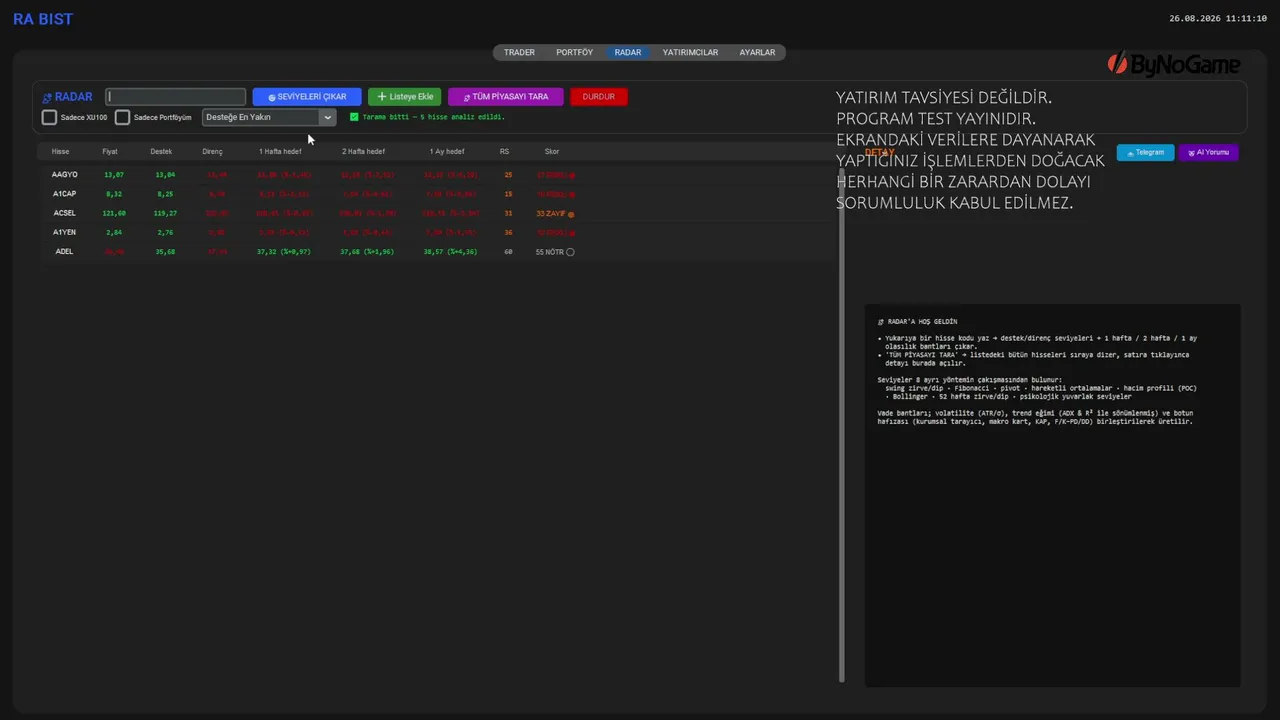
Task: Click AAGYO support value 13,04
Action: 165,175
